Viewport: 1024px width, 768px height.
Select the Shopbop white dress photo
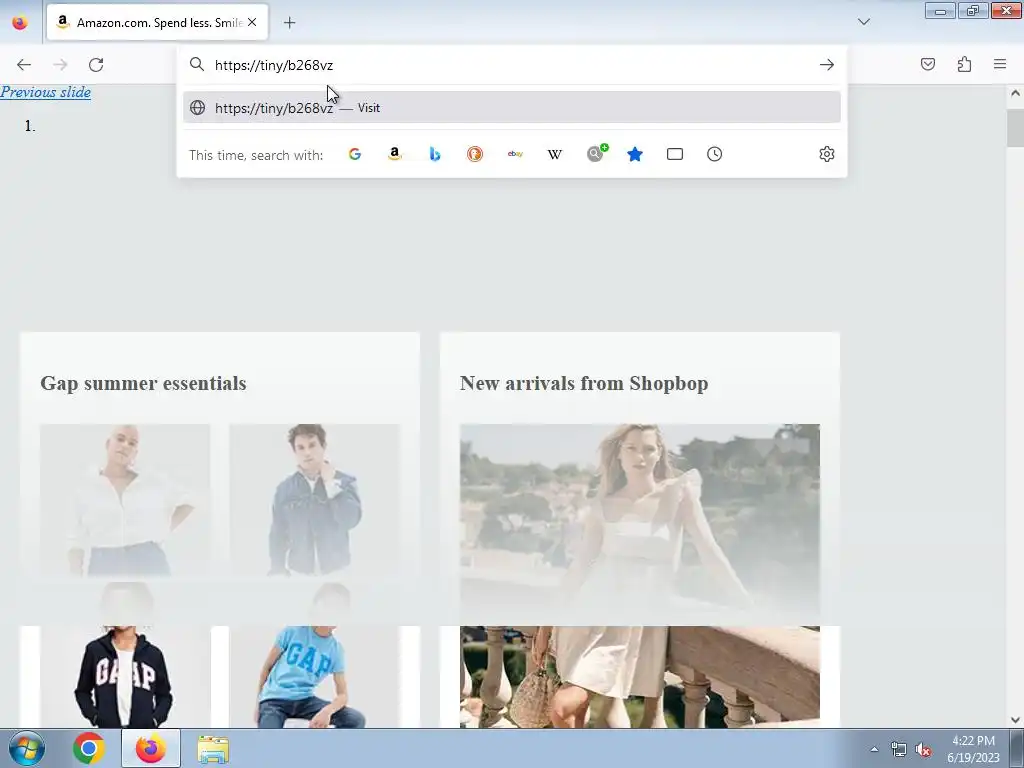click(x=640, y=576)
